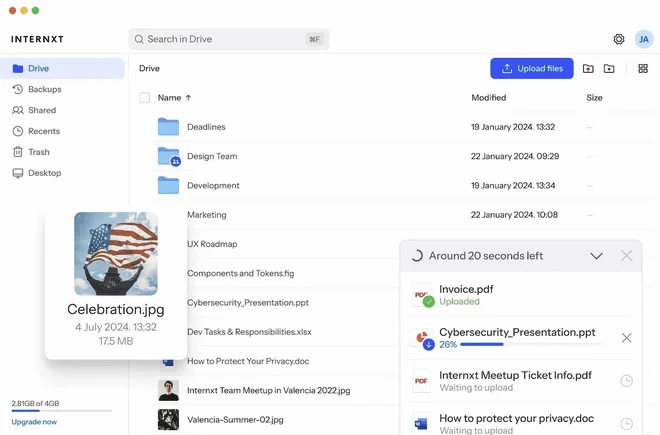The image size is (660, 435).
Task: Click the Development folder name
Action: [x=213, y=185]
